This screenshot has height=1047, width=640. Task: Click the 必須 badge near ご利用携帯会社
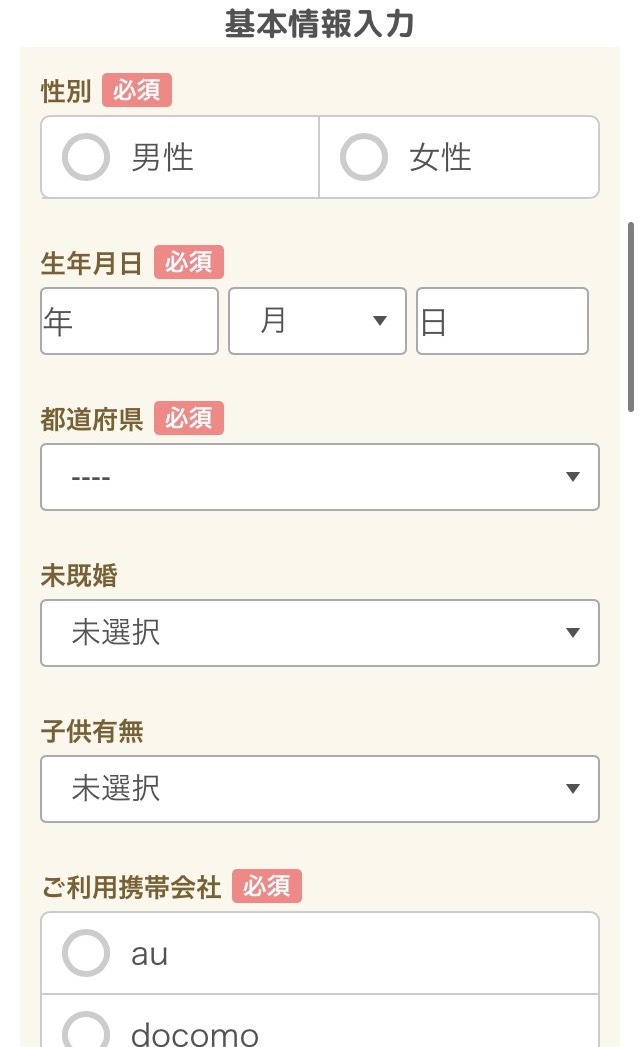[265, 885]
